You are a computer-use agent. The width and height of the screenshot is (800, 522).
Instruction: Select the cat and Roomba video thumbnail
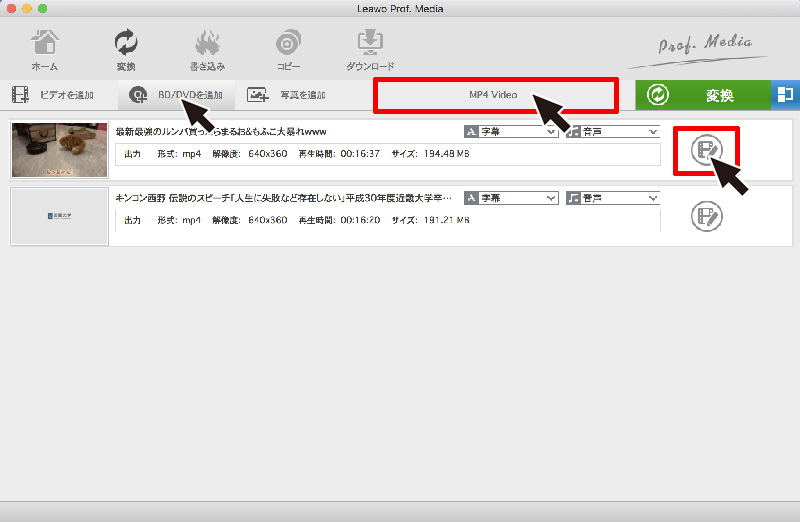tap(60, 150)
